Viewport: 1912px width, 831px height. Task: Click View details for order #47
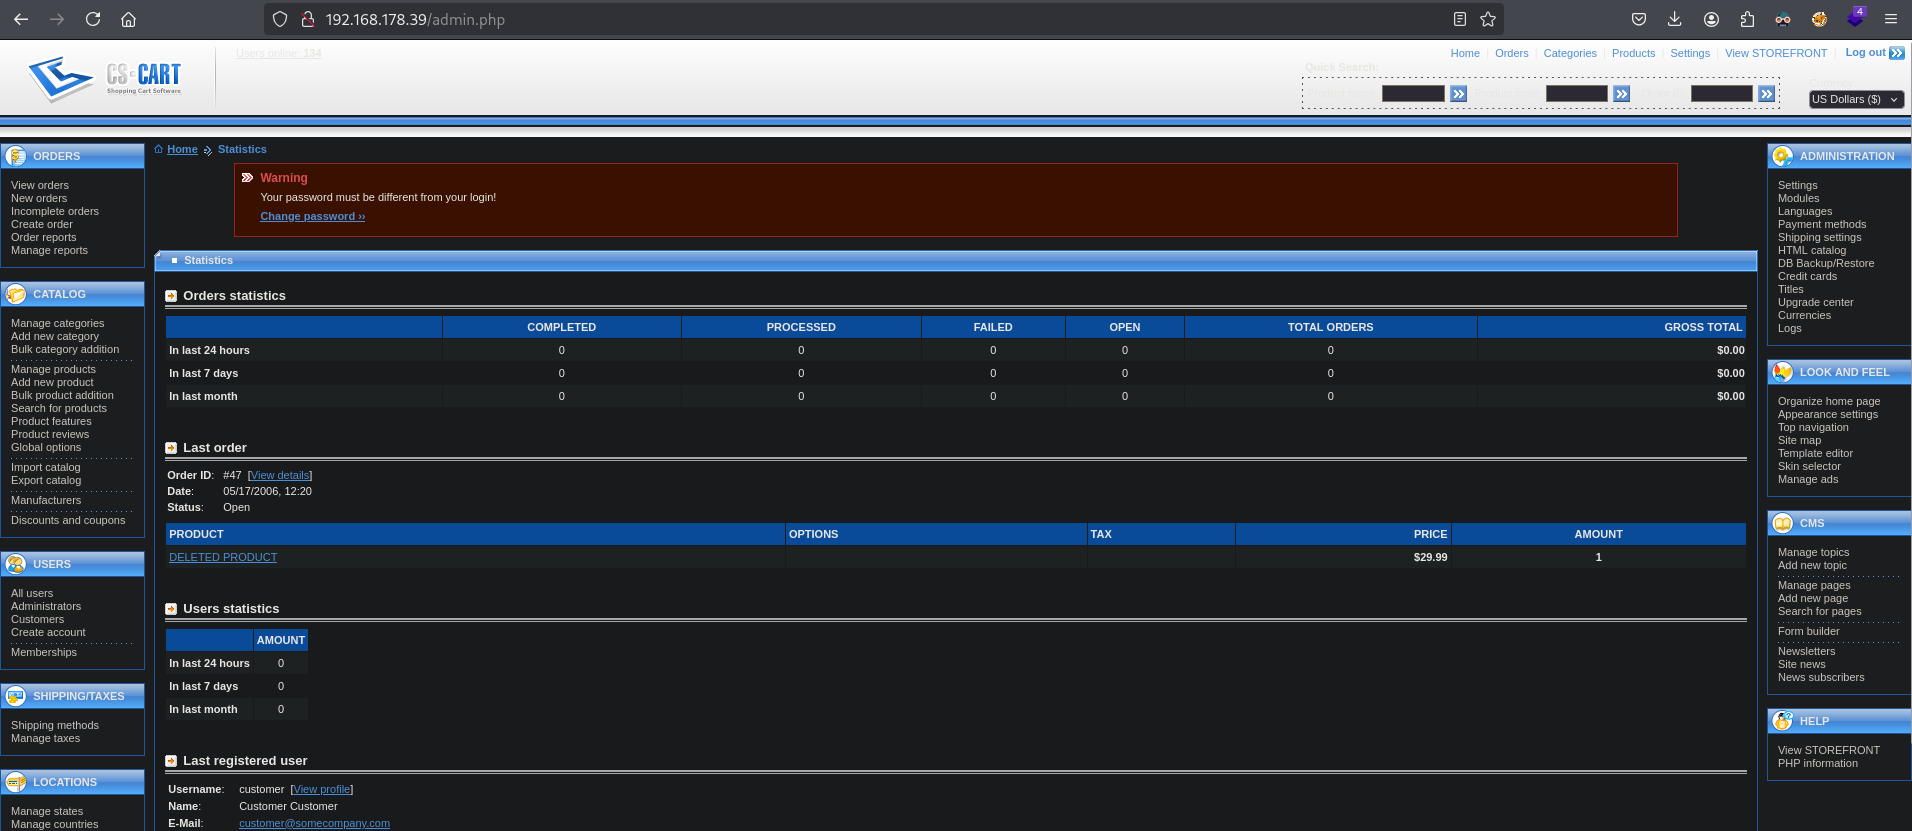280,475
